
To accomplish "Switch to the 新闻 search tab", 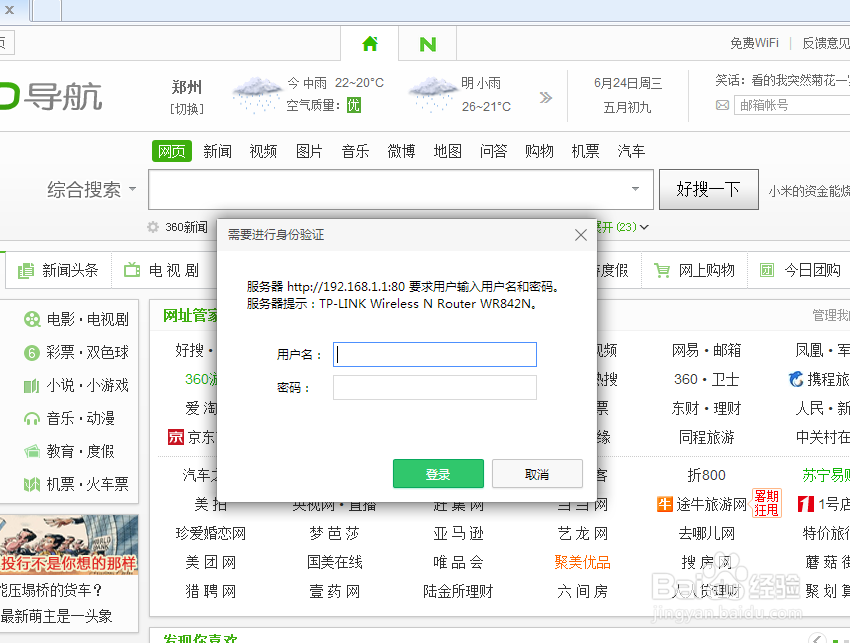I will pos(218,150).
